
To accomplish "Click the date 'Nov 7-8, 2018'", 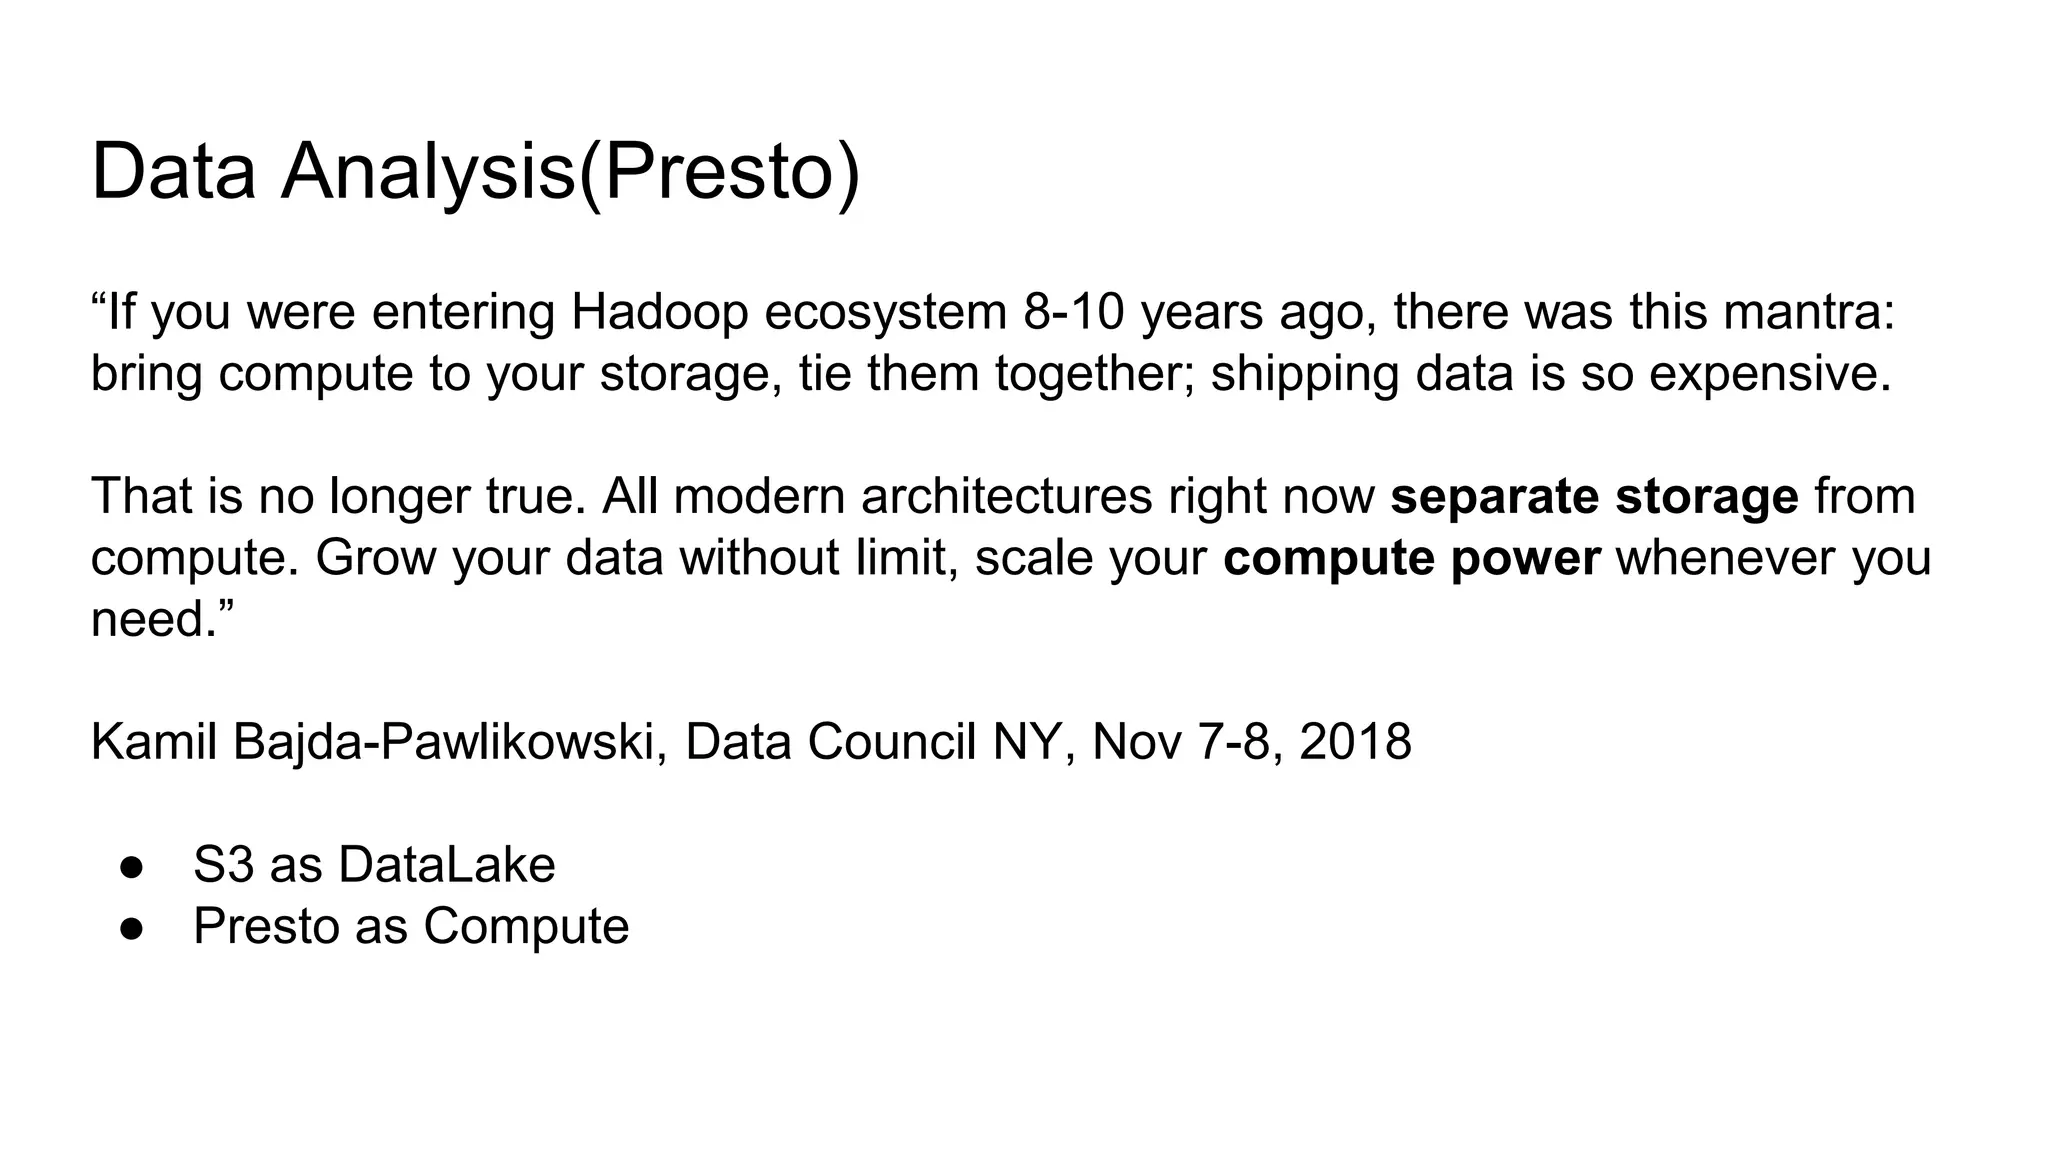I will [x=1251, y=742].
